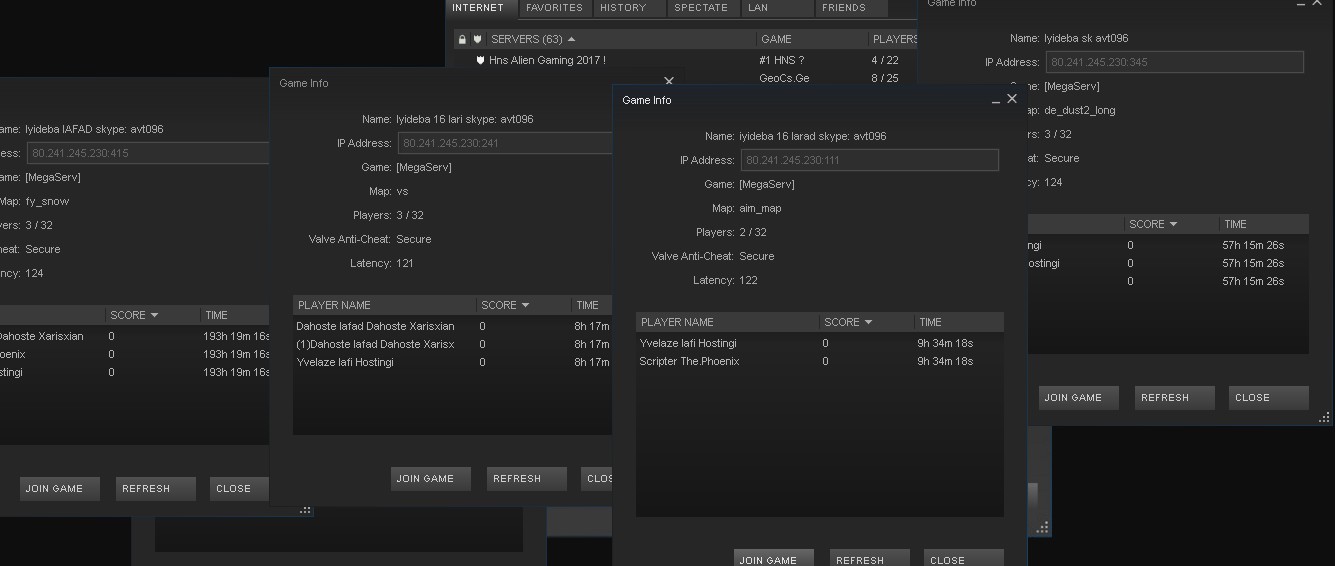Close the aim_map Game Info window with X
This screenshot has width=1335, height=566.
click(x=1012, y=99)
